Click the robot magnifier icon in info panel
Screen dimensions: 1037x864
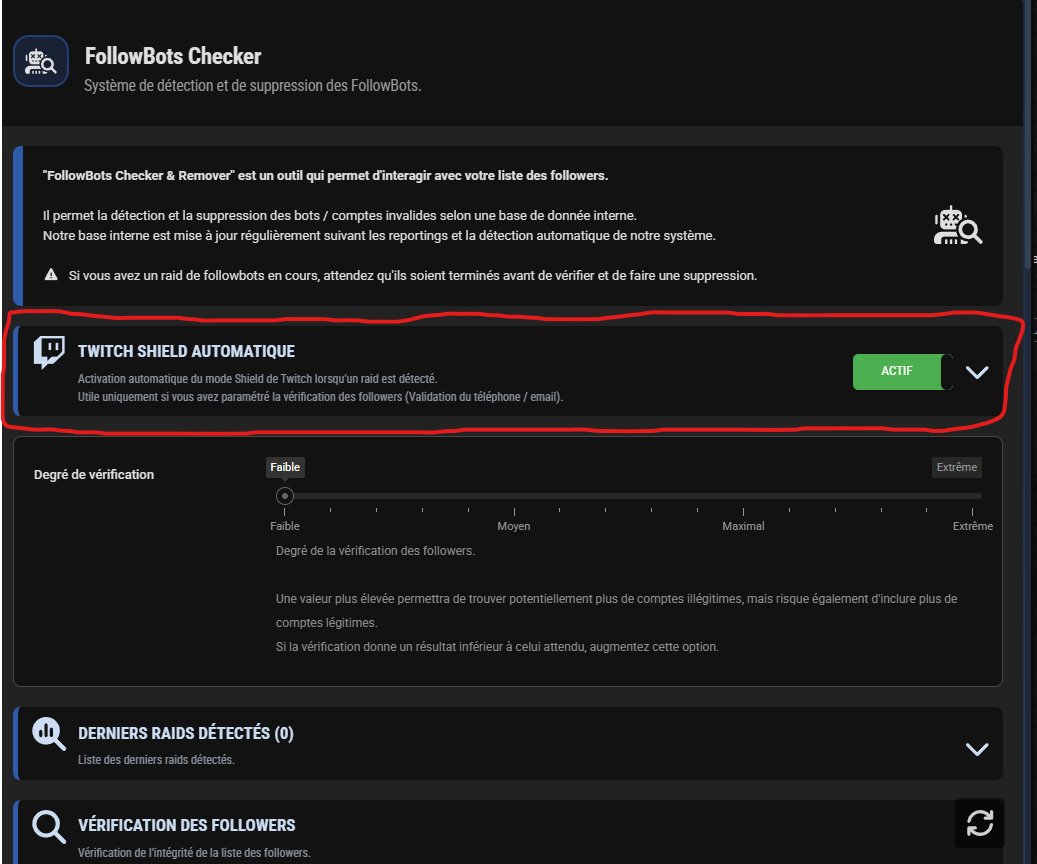click(957, 226)
